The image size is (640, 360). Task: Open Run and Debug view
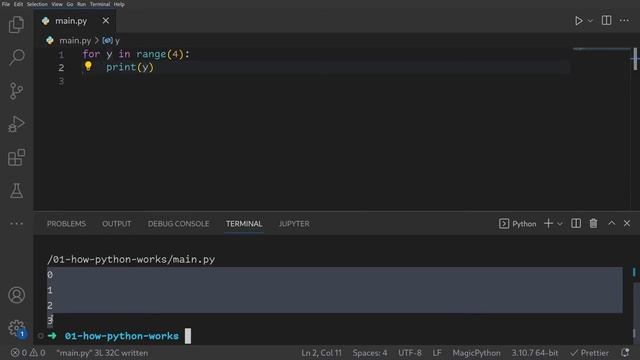pos(16,124)
